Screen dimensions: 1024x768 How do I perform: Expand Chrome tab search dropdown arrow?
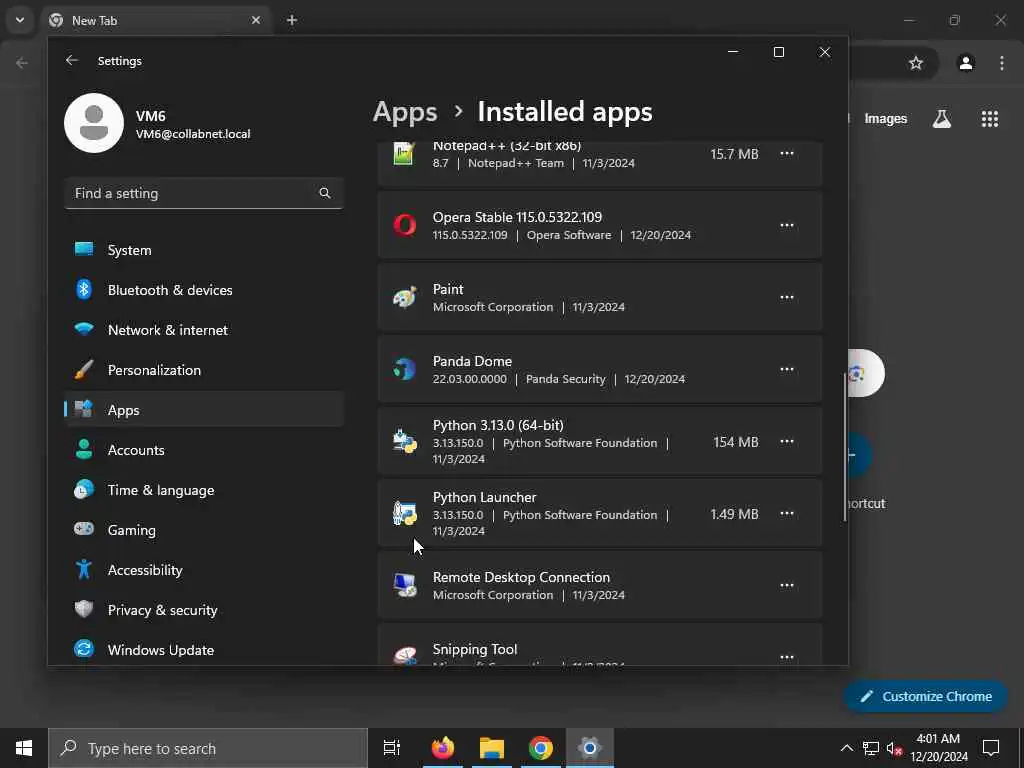point(20,20)
